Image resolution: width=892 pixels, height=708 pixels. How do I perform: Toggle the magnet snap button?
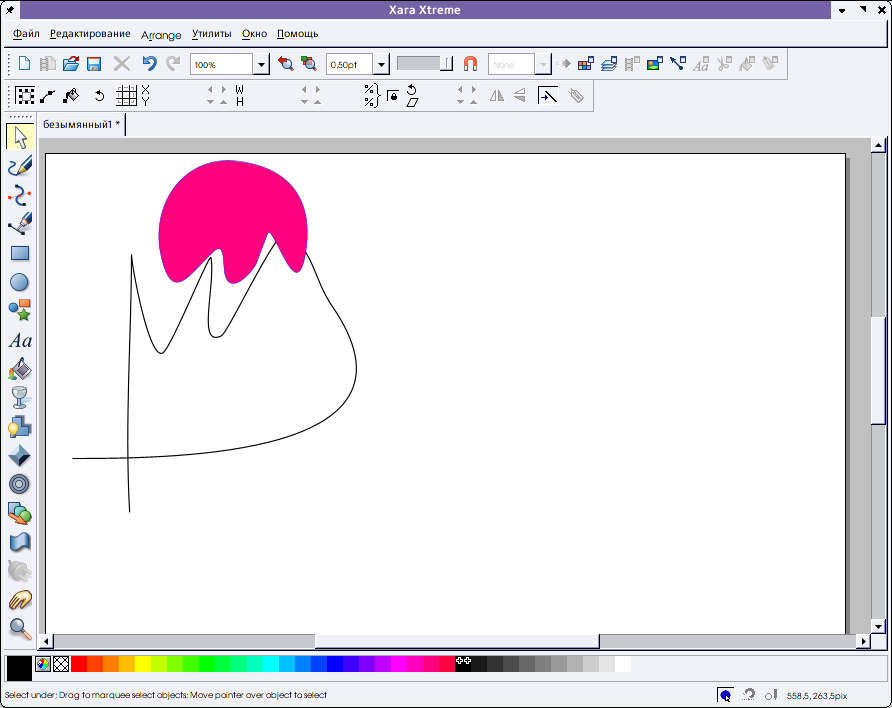(x=470, y=64)
